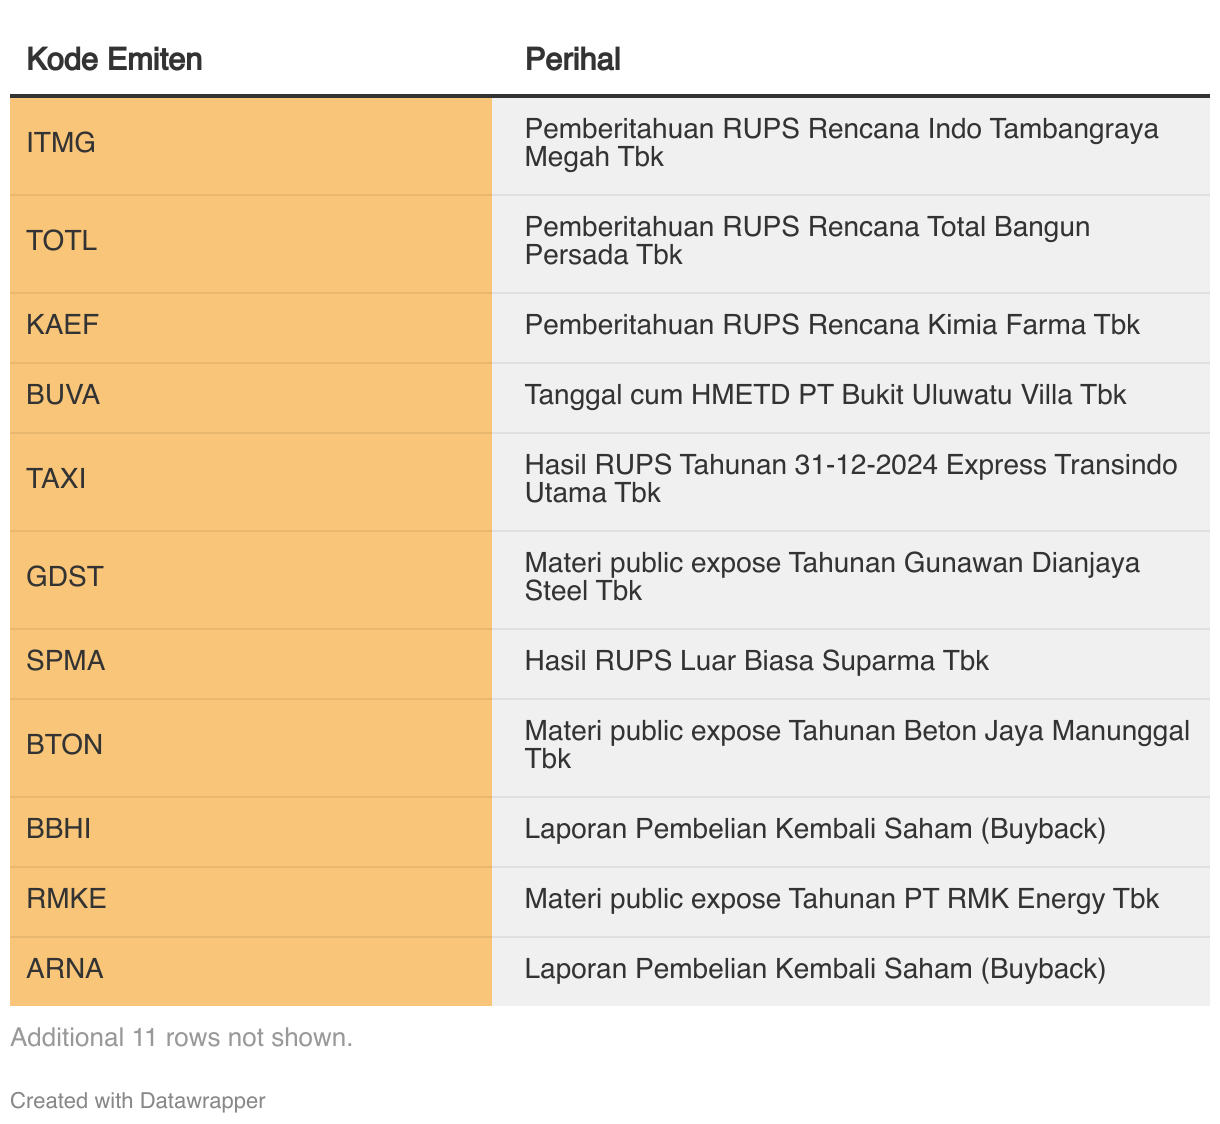Select the ITMG code cell
This screenshot has width=1220, height=1124.
coord(61,143)
